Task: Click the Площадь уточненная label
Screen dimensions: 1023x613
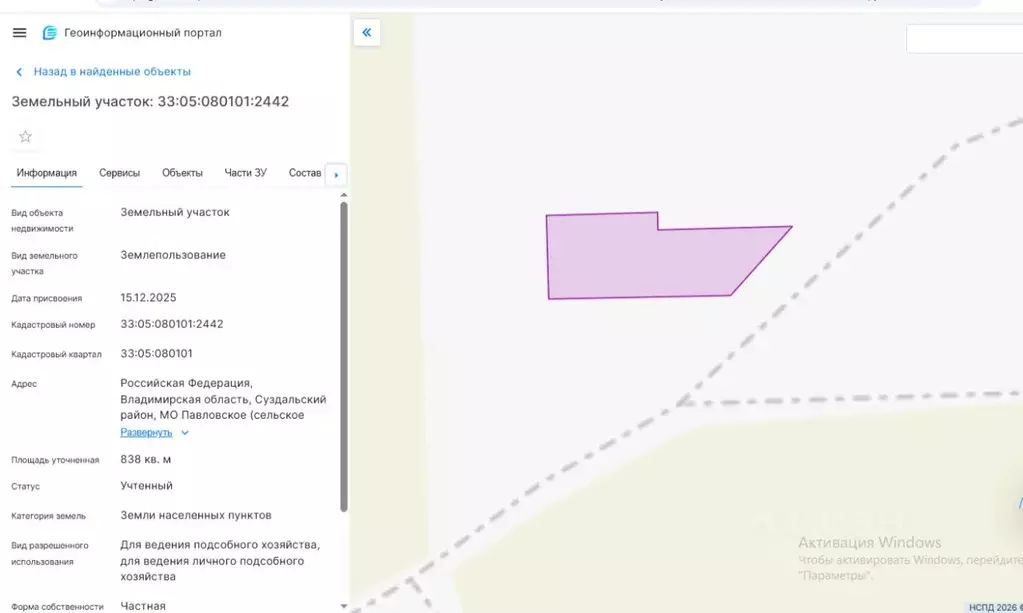Action: [x=55, y=460]
